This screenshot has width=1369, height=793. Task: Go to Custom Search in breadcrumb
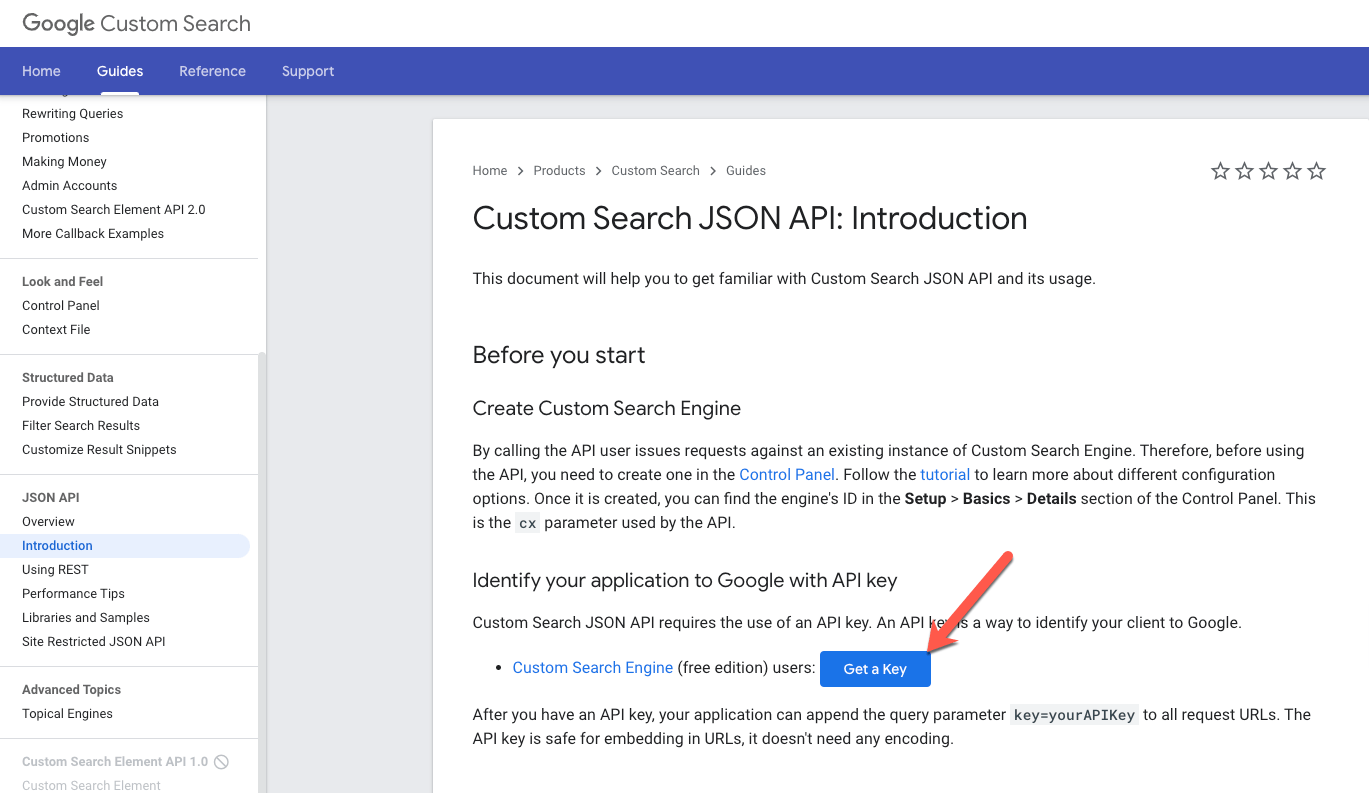[x=655, y=171]
